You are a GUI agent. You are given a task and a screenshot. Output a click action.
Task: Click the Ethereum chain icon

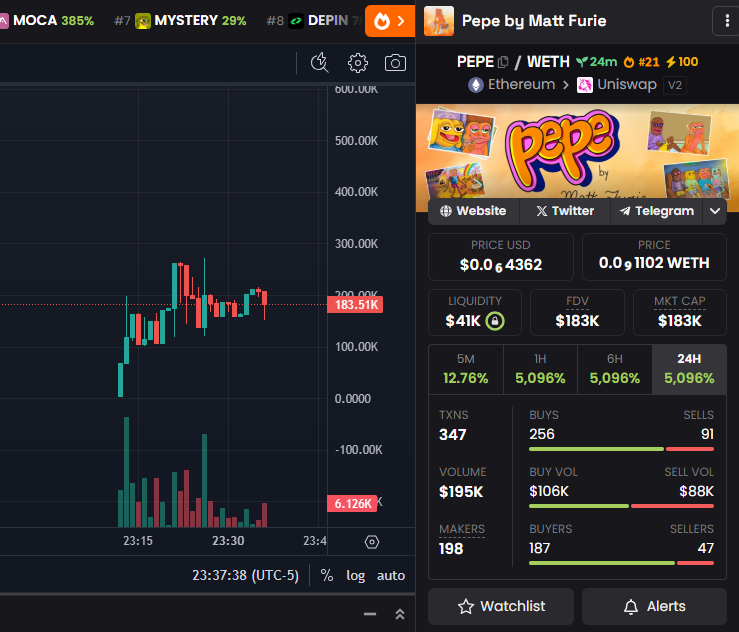click(476, 85)
